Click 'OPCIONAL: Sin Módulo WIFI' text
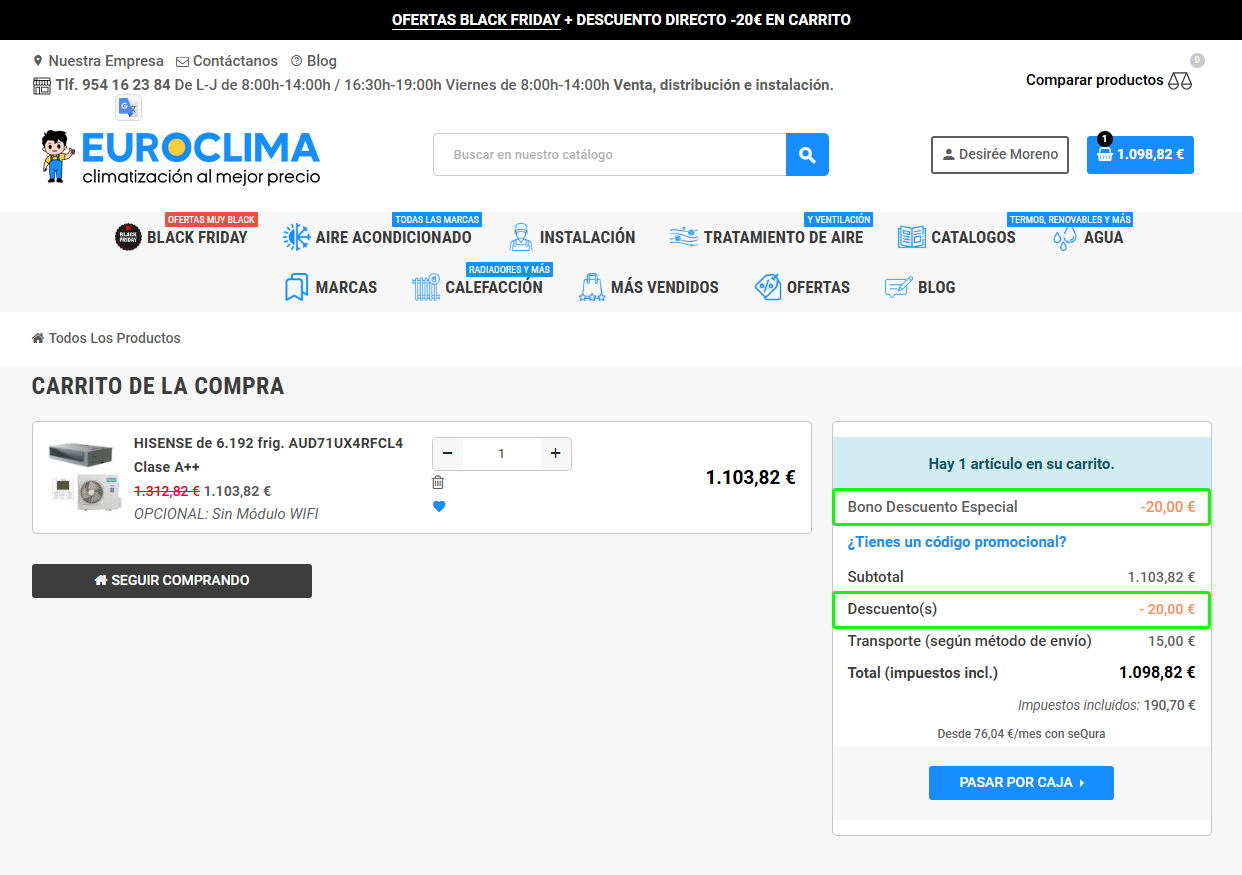1242x875 pixels. click(x=226, y=514)
